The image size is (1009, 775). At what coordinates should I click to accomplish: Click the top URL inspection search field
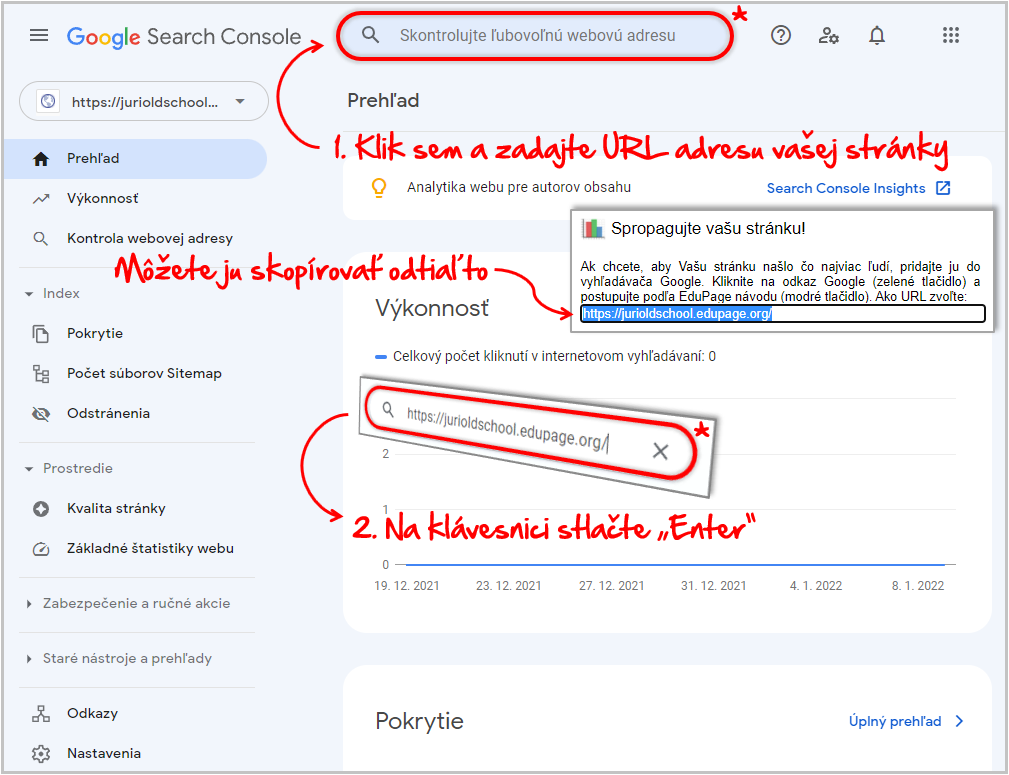[535, 35]
